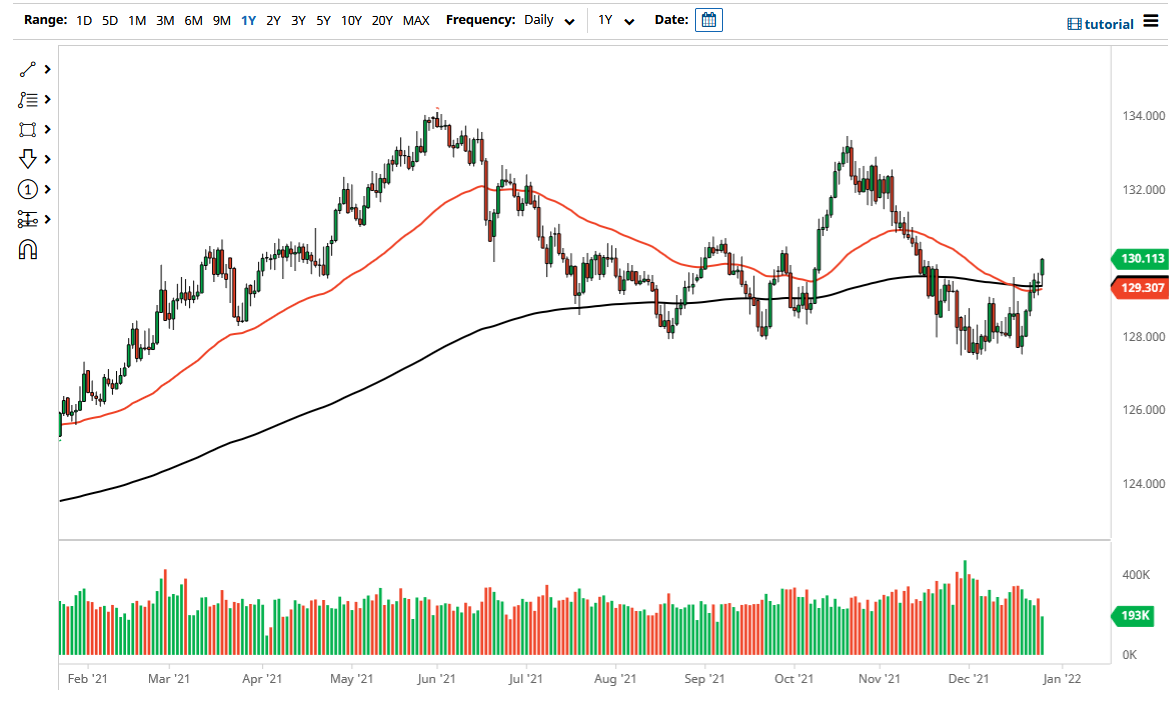The width and height of the screenshot is (1176, 705).
Task: Click the 1Y range currently highlighted
Action: coord(248,19)
